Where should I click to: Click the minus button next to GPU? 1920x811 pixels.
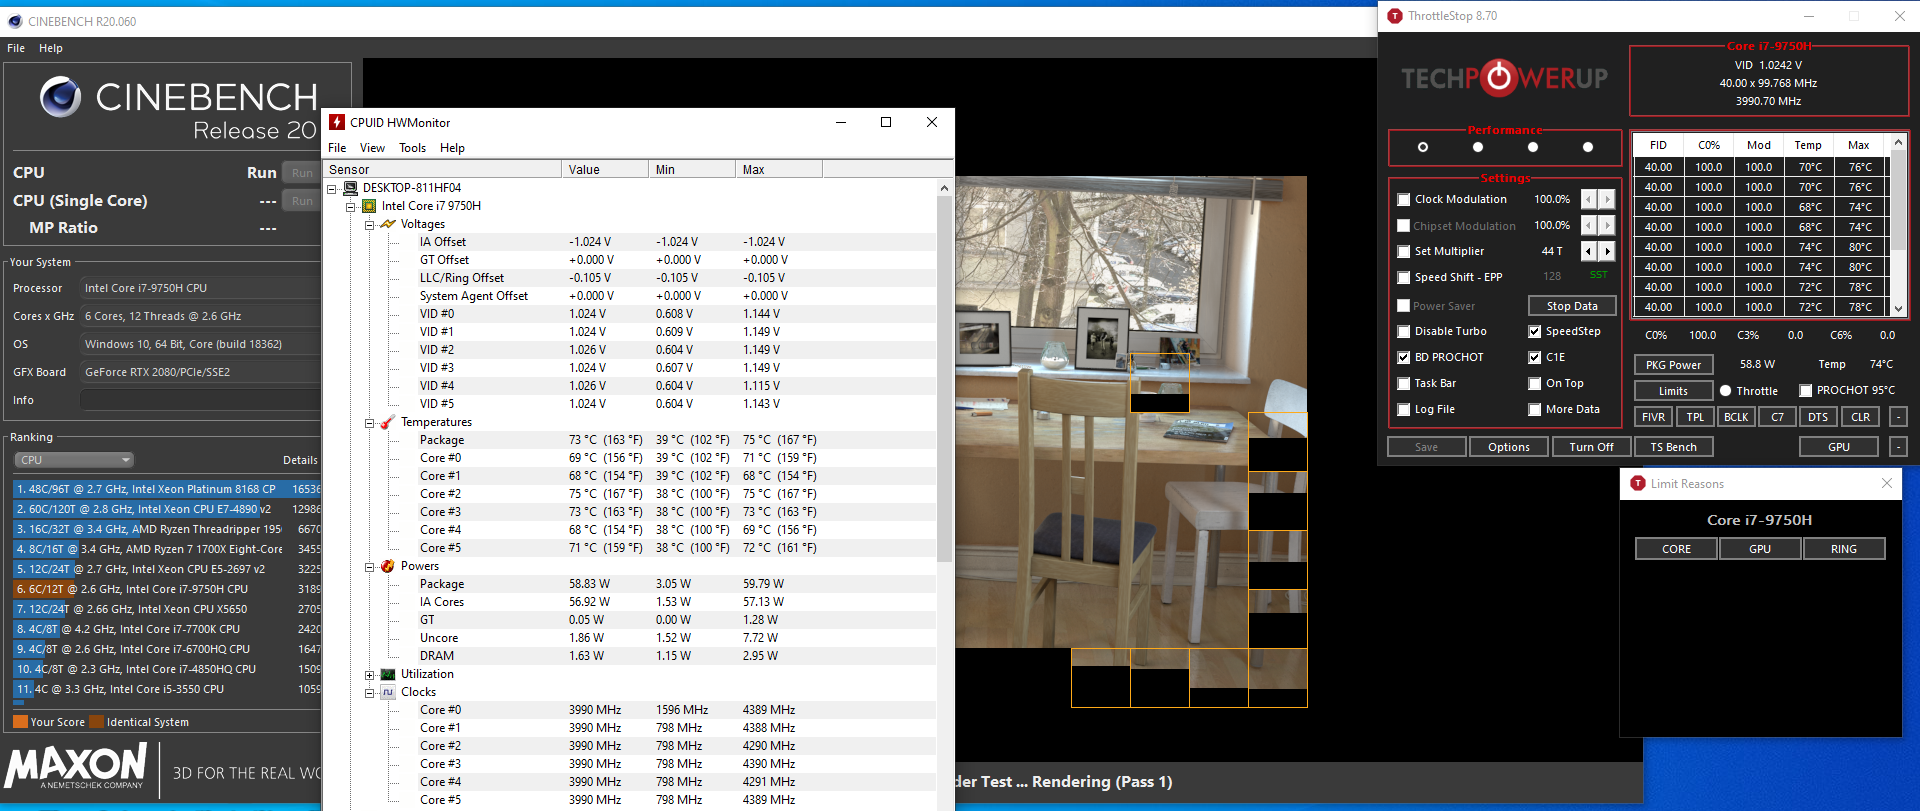tap(1898, 447)
